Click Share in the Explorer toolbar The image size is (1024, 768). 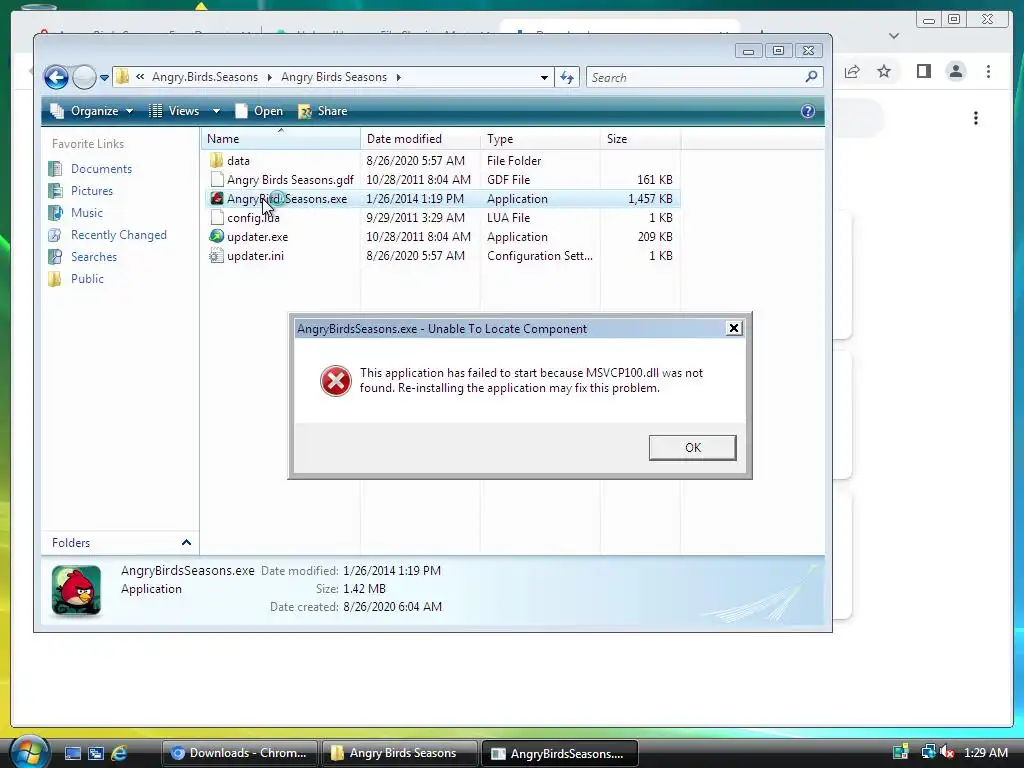[323, 111]
